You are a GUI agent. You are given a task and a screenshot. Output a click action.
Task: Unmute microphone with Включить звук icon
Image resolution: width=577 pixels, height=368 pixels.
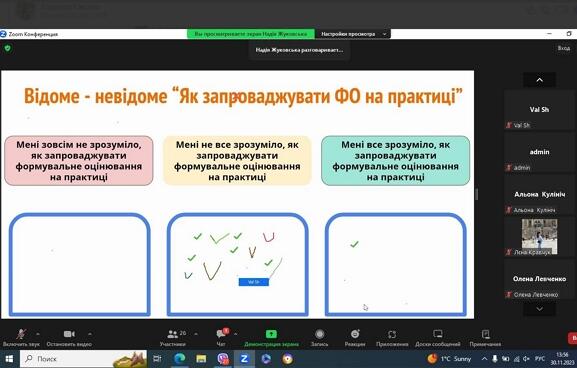tap(21, 334)
